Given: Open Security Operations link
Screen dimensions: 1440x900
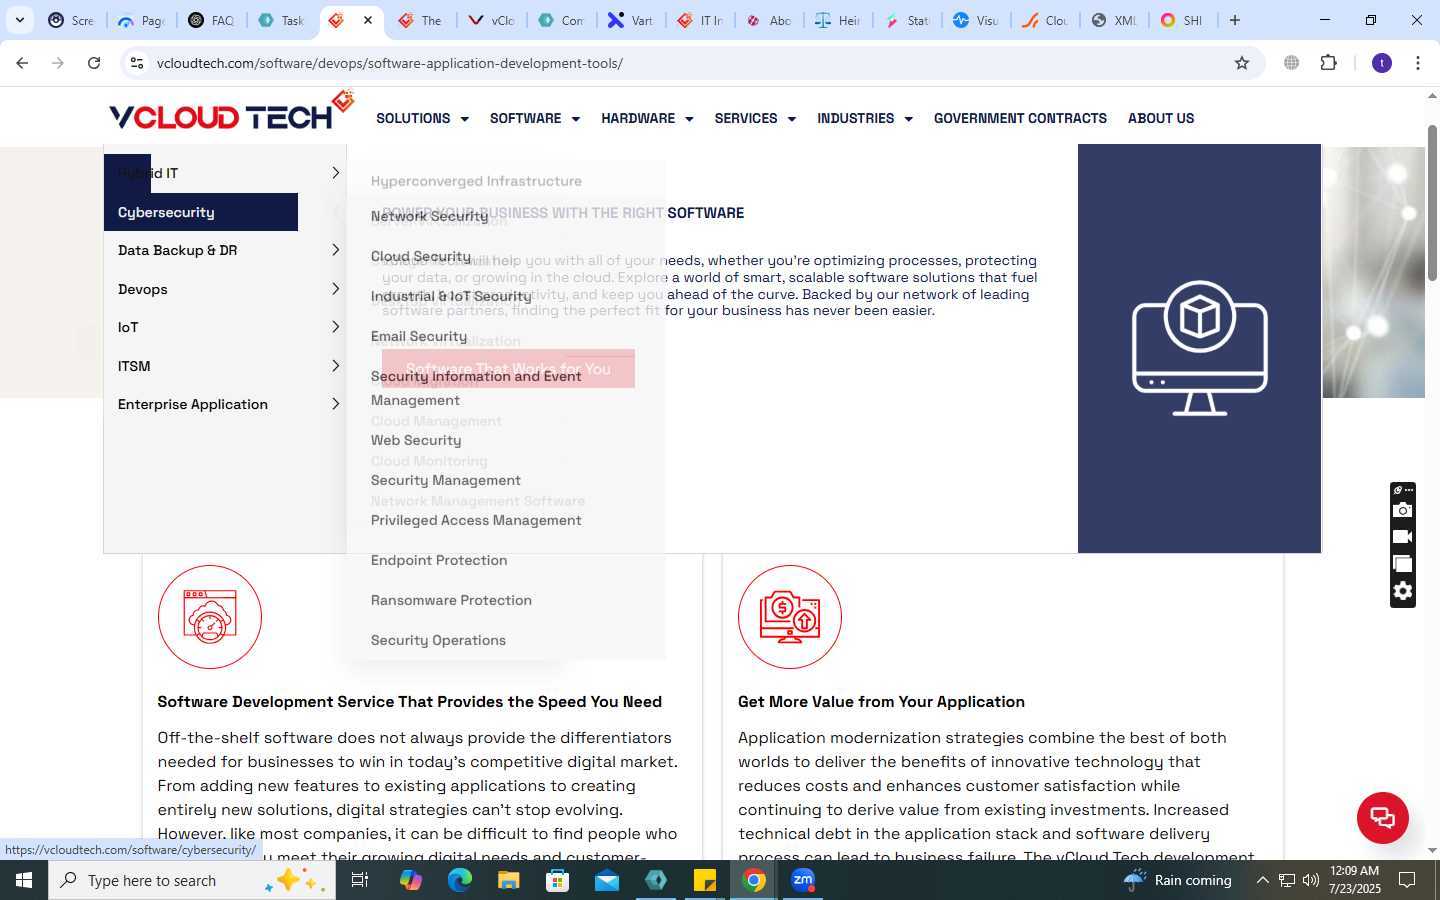Looking at the screenshot, I should point(438,640).
